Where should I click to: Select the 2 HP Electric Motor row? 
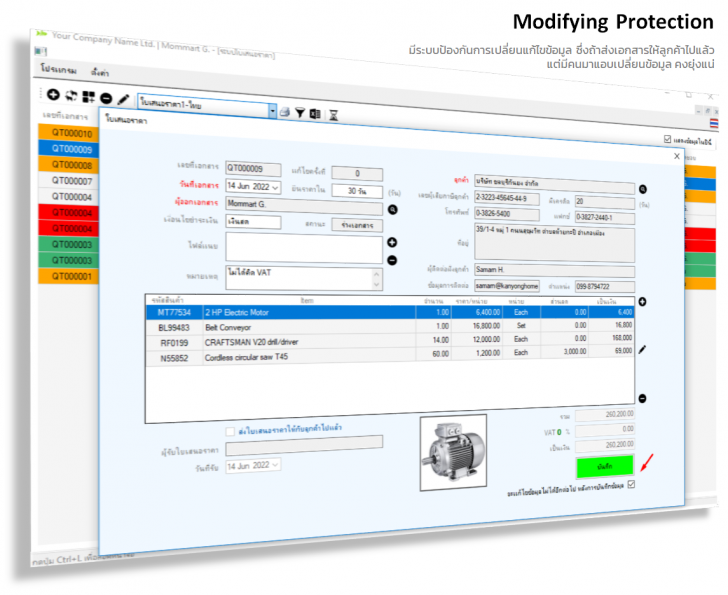390,312
